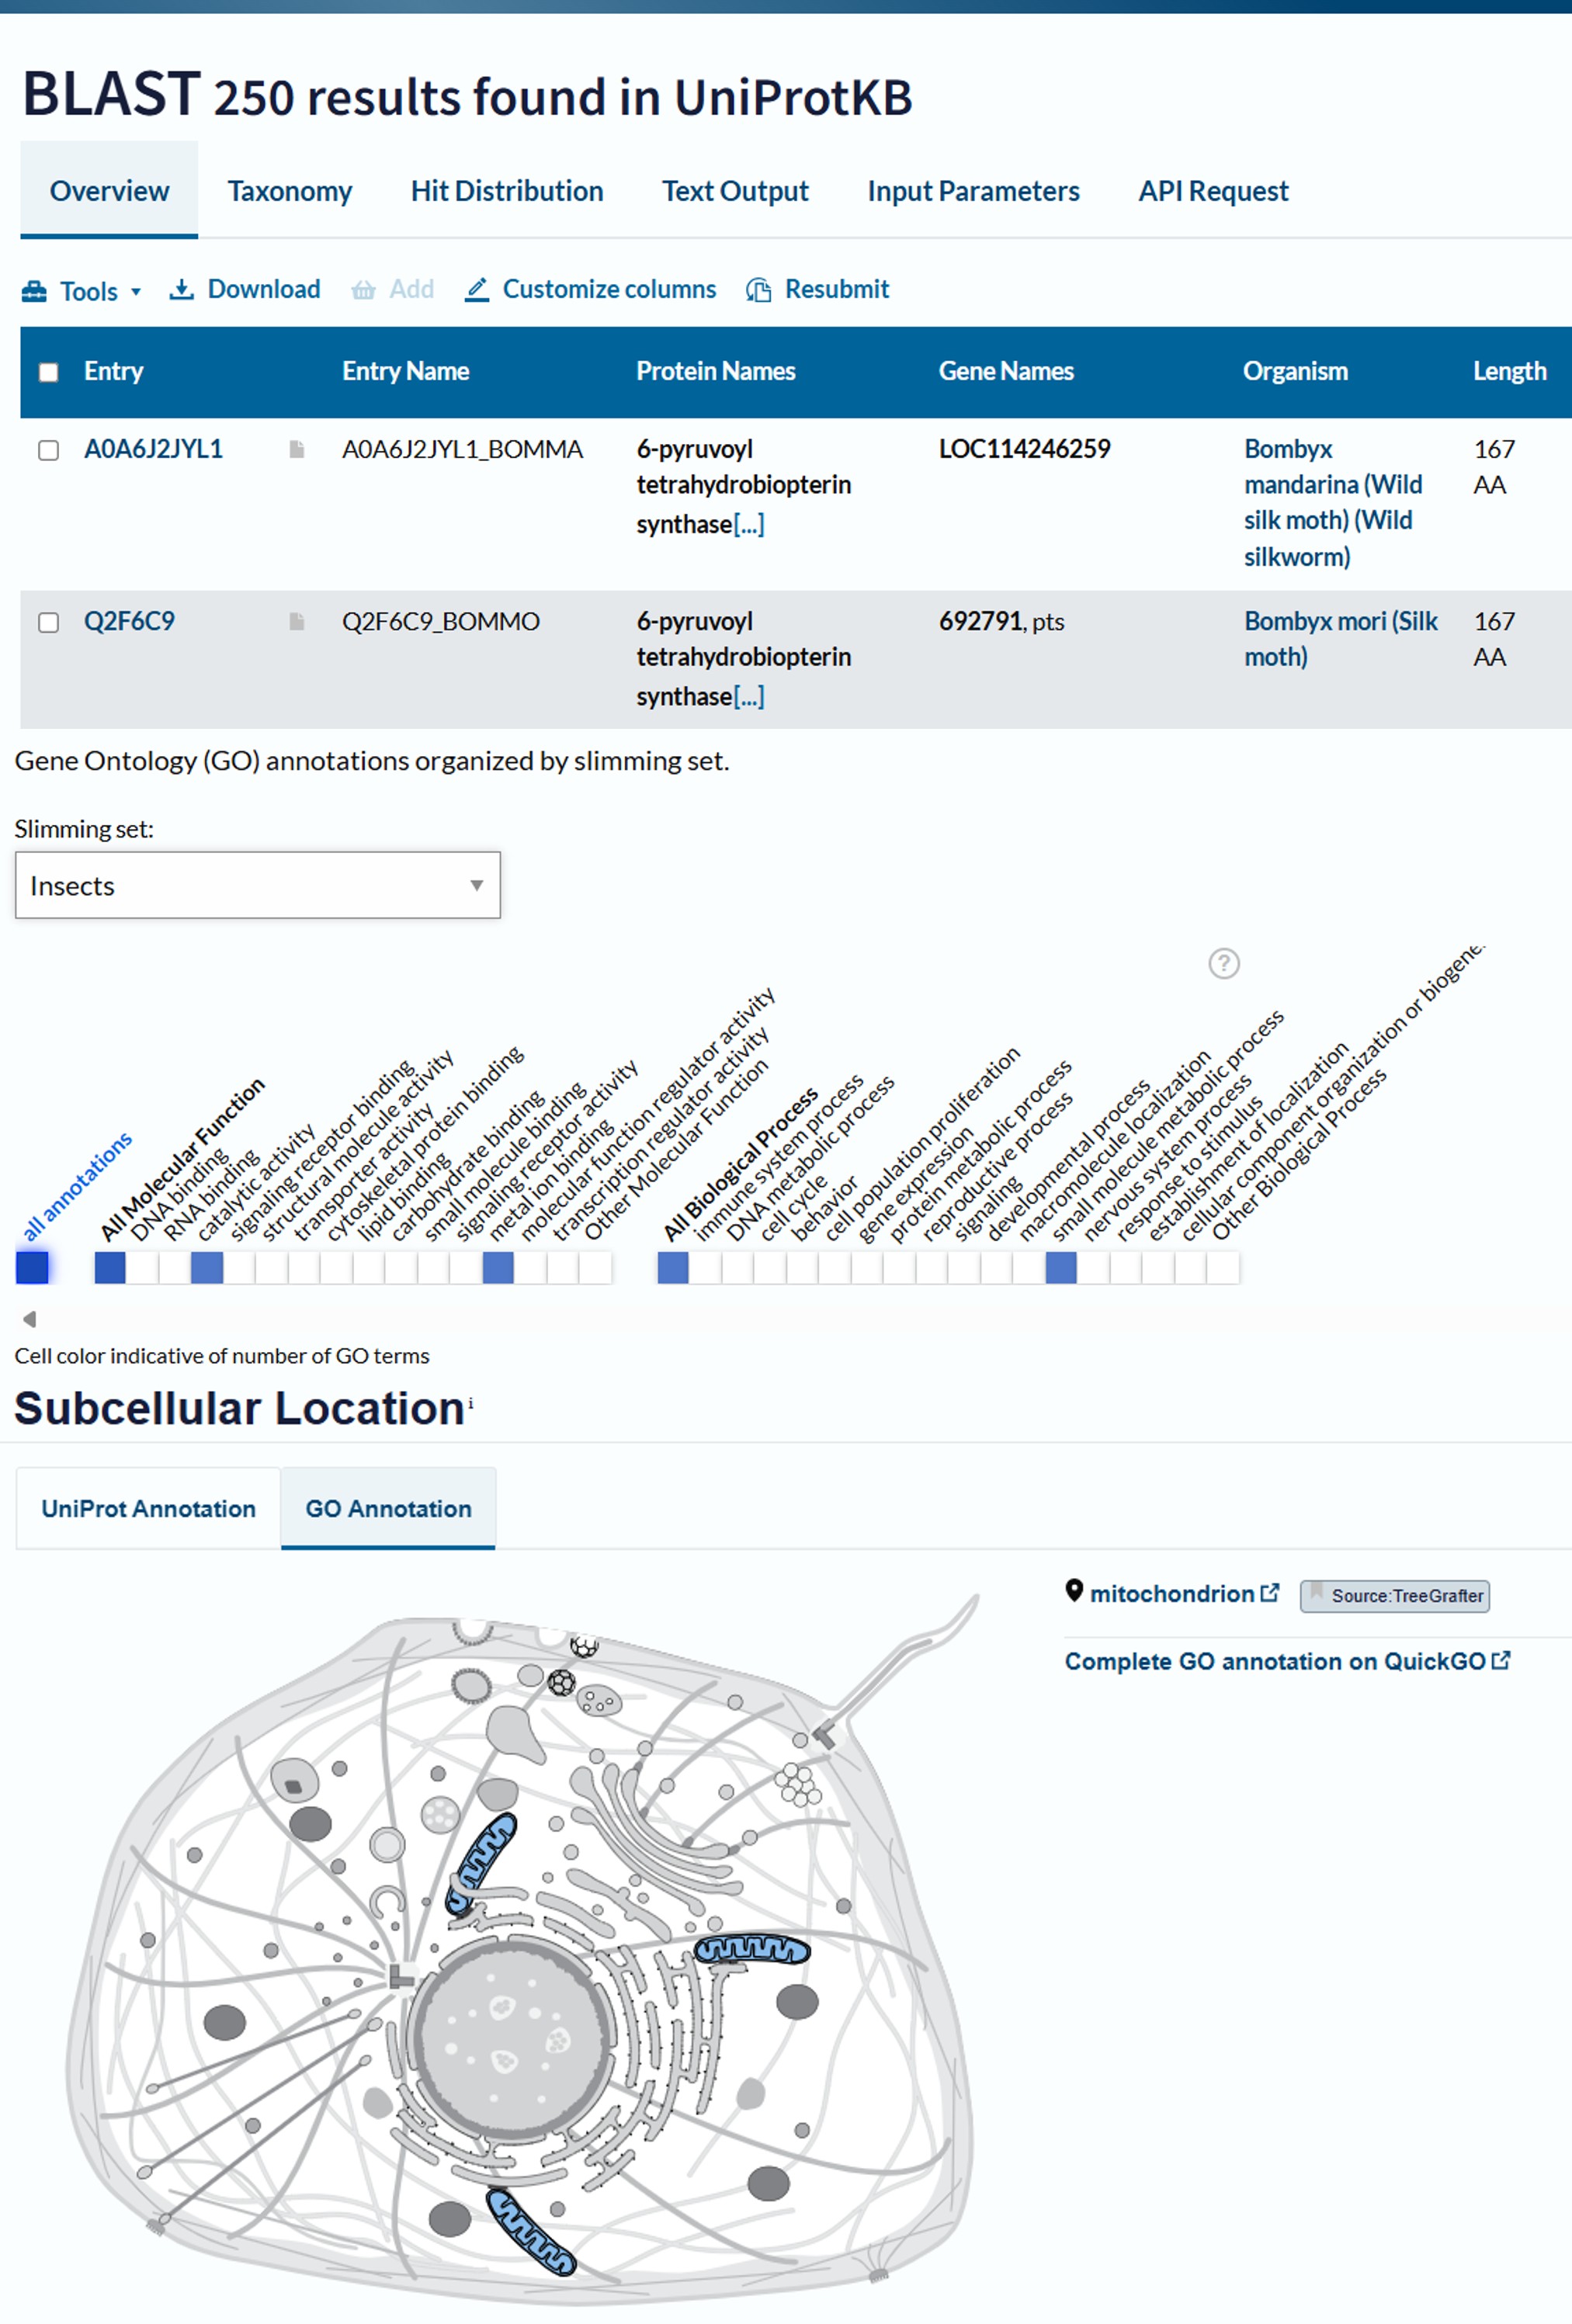Image resolution: width=1572 pixels, height=2324 pixels.
Task: Open entry link A0A6J2JYL1
Action: pyautogui.click(x=153, y=449)
